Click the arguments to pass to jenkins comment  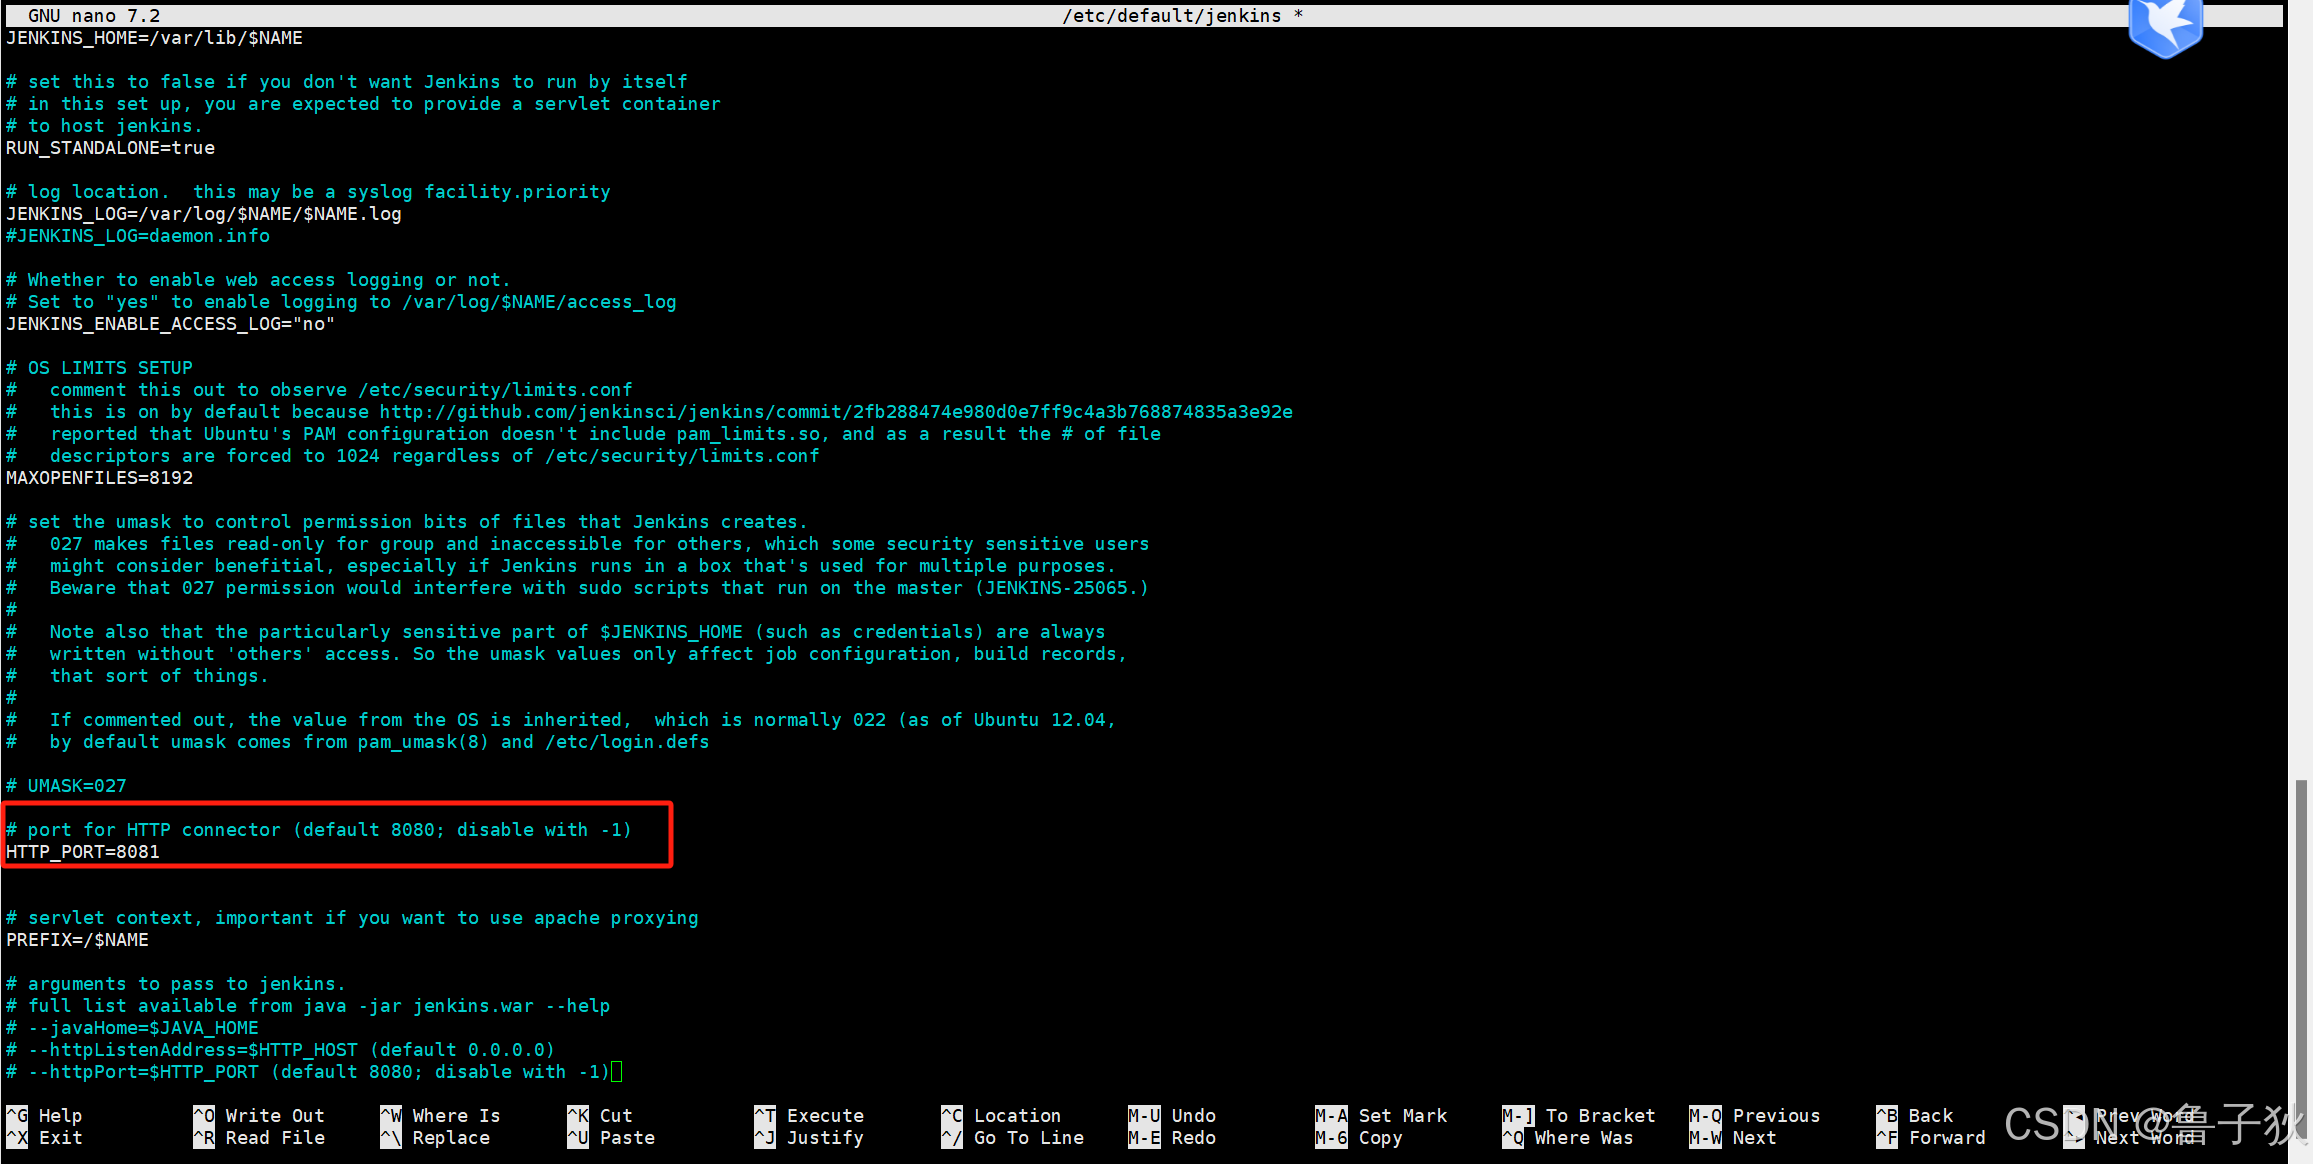(x=176, y=983)
